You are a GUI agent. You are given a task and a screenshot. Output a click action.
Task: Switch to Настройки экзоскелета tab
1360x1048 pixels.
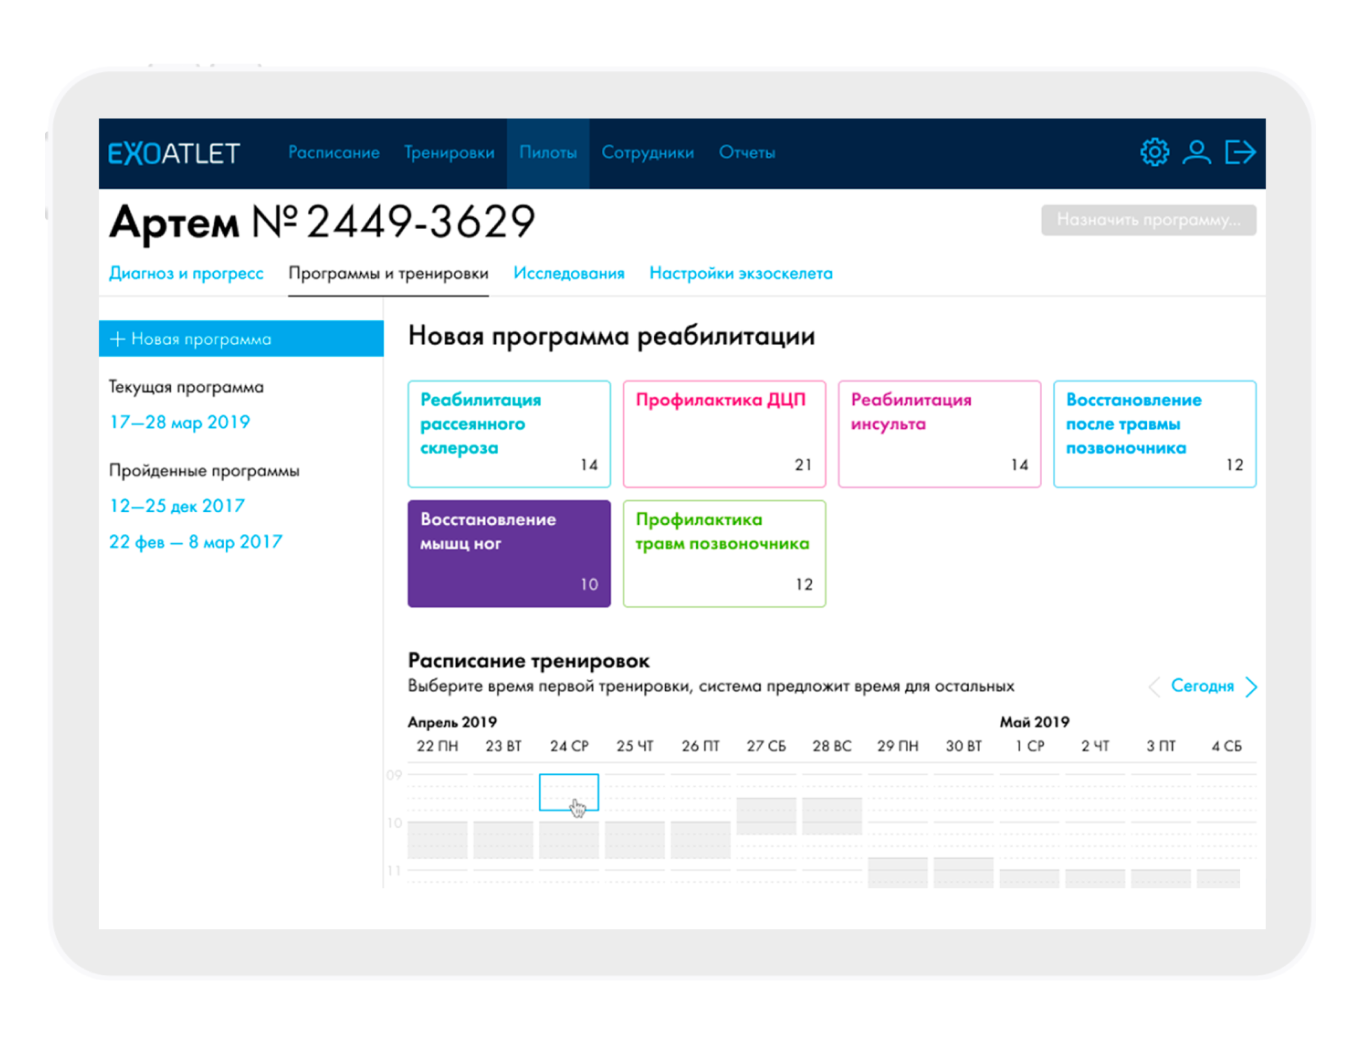[x=741, y=273]
